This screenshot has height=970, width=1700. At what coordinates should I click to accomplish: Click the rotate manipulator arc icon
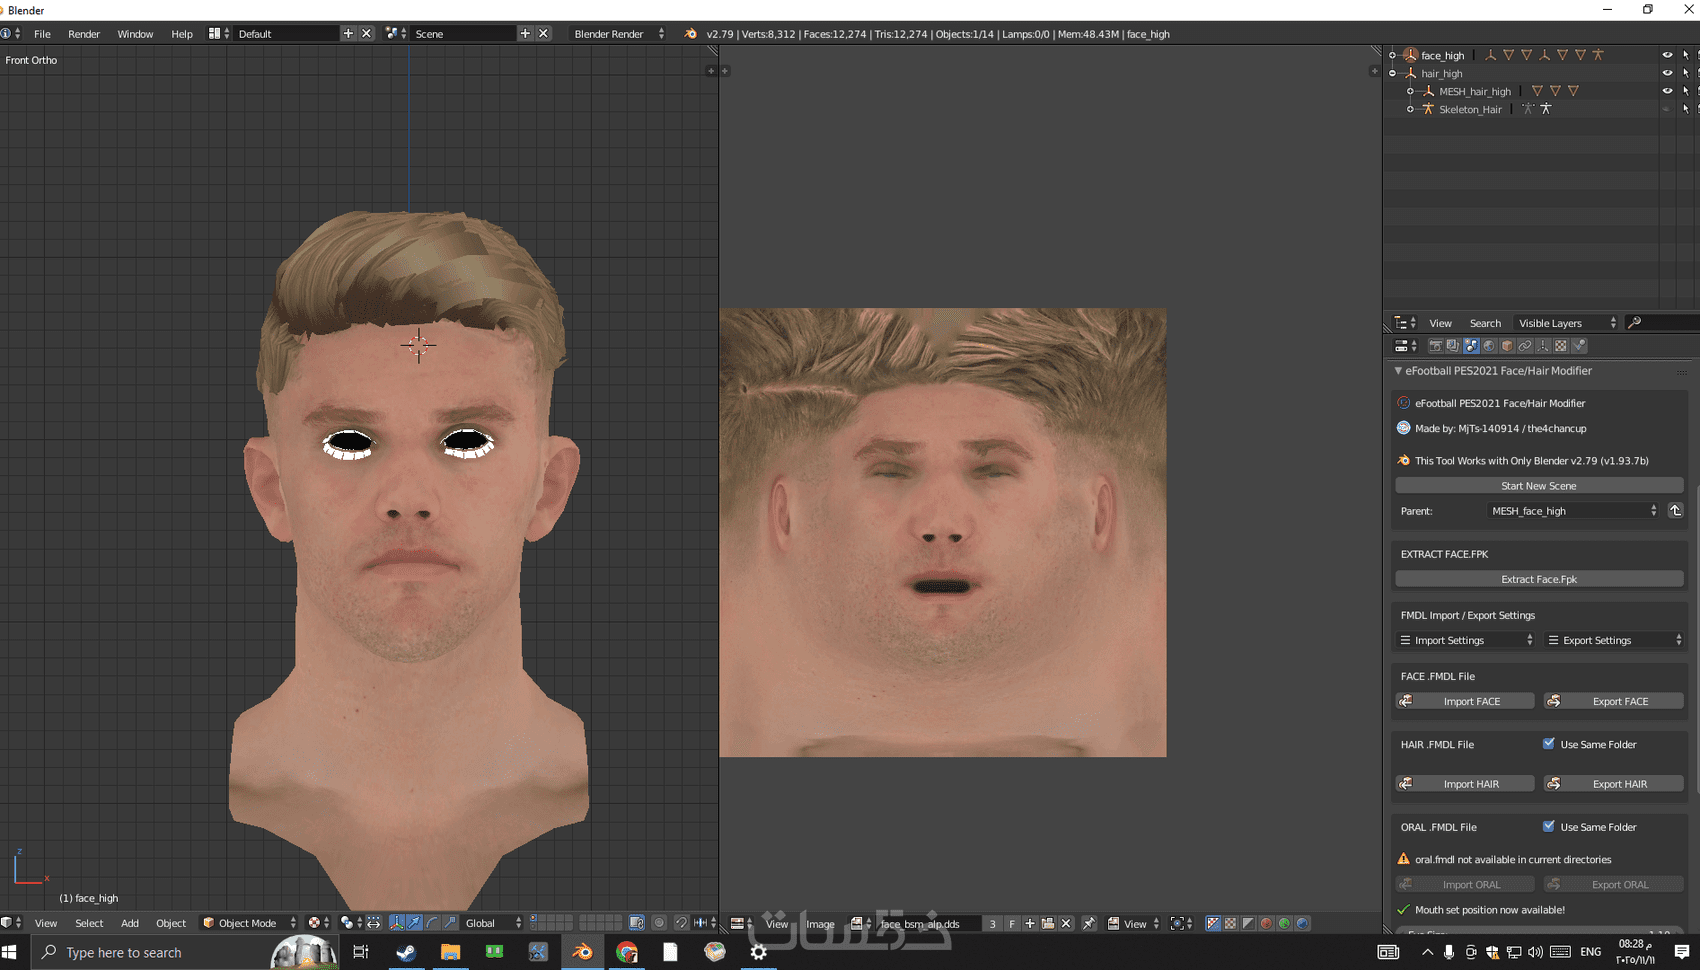pyautogui.click(x=433, y=923)
